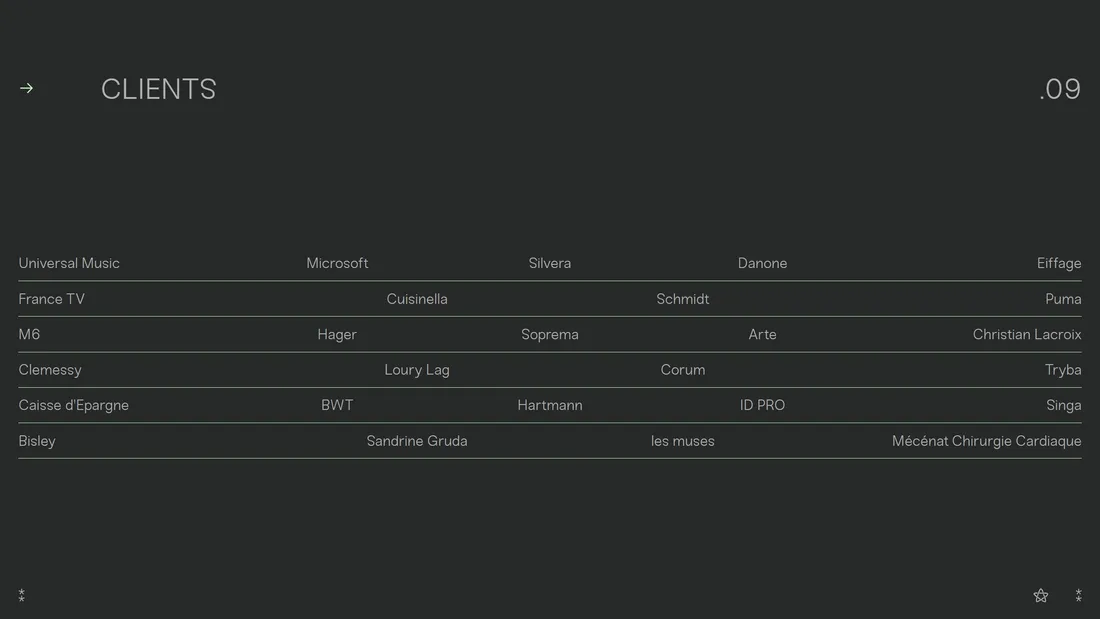Open the Universal Music client entry
This screenshot has height=619, width=1100.
point(69,263)
